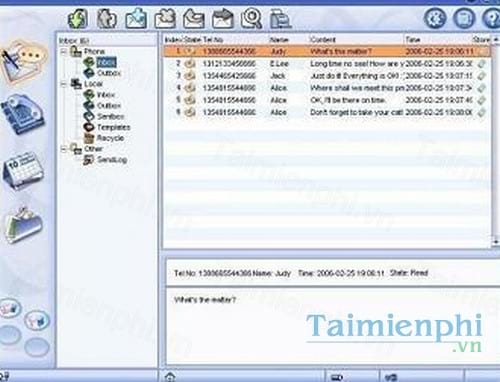Sort by Index column header
The height and width of the screenshot is (382, 500).
pyautogui.click(x=173, y=39)
